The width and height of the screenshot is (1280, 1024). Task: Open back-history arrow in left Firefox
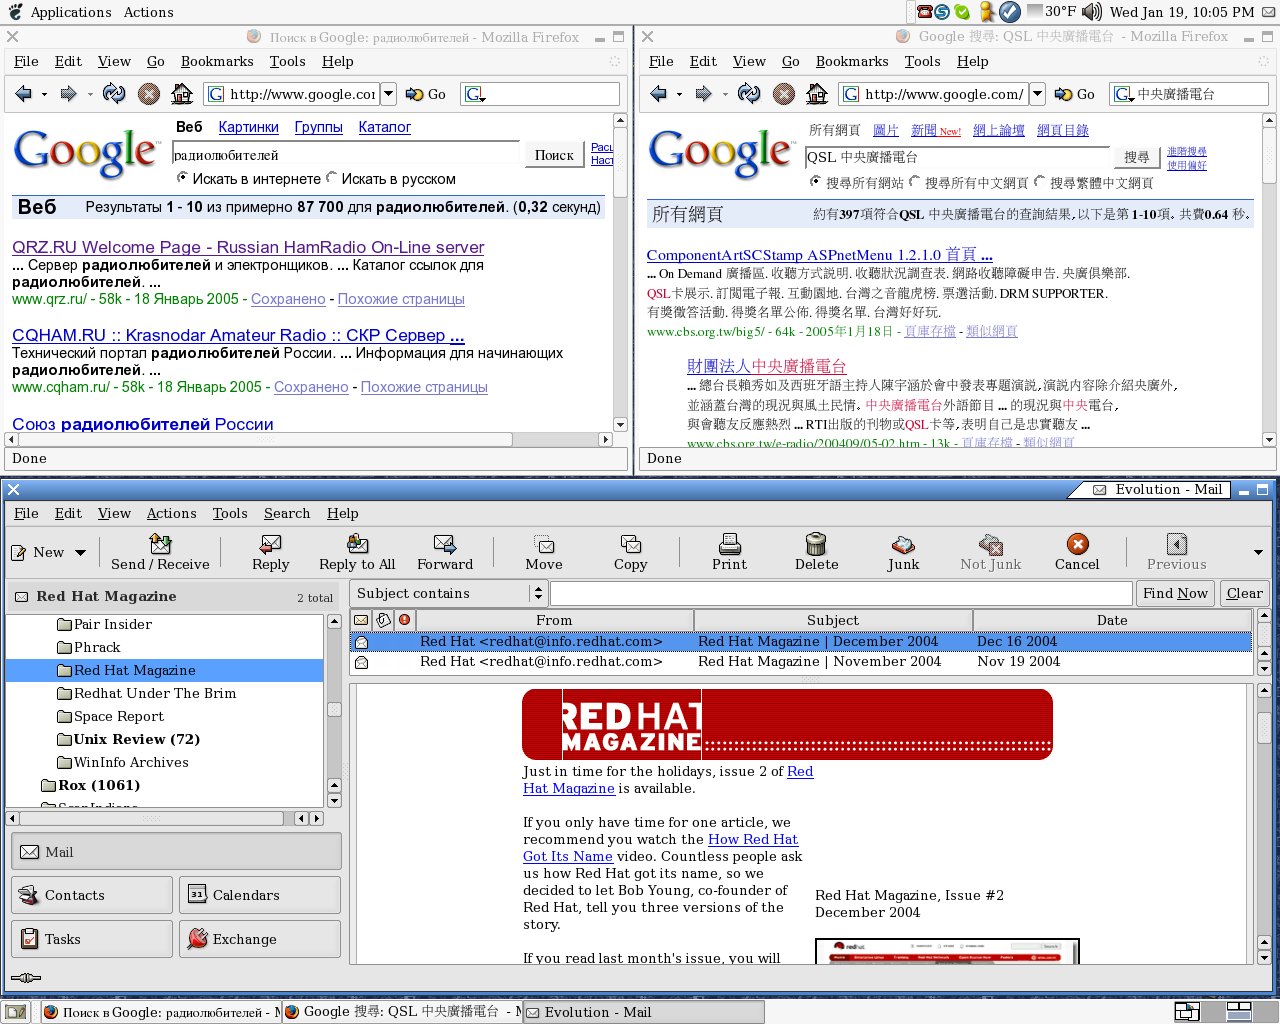pos(44,95)
